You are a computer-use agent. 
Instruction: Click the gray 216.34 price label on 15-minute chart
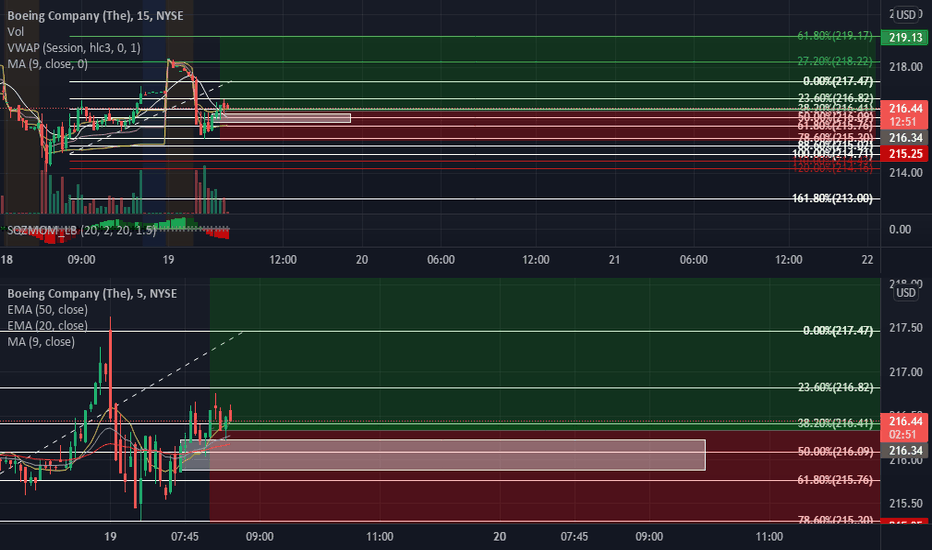(x=904, y=137)
